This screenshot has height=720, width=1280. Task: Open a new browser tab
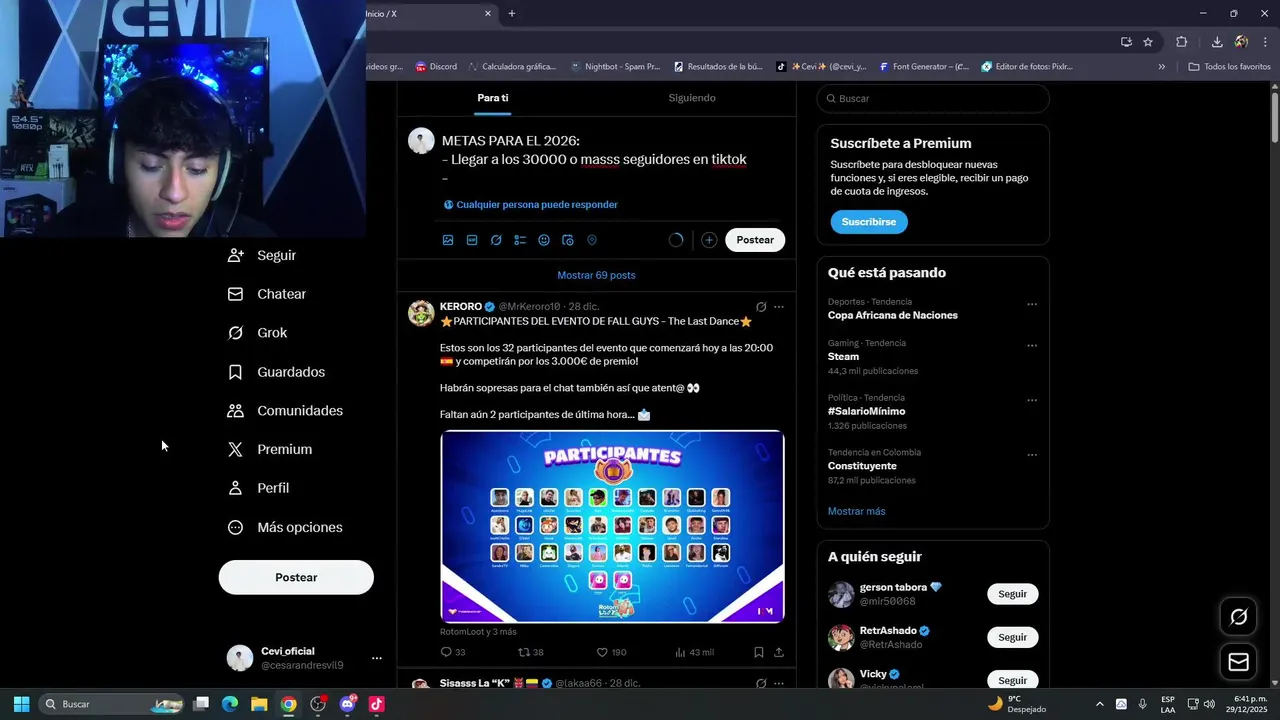[512, 14]
